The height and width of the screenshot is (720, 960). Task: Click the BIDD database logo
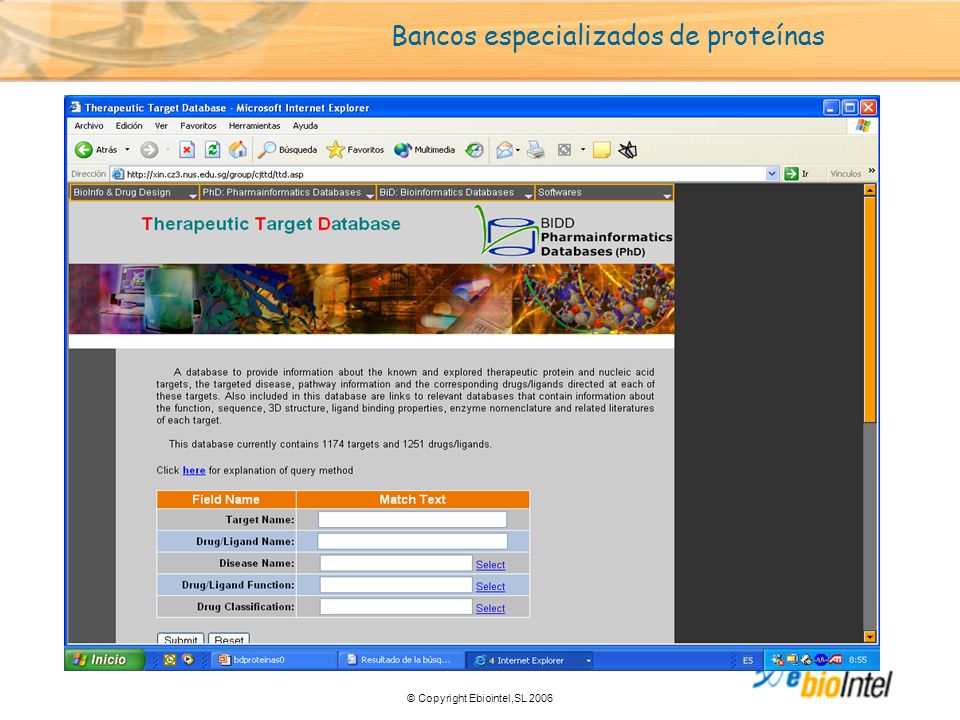(573, 231)
